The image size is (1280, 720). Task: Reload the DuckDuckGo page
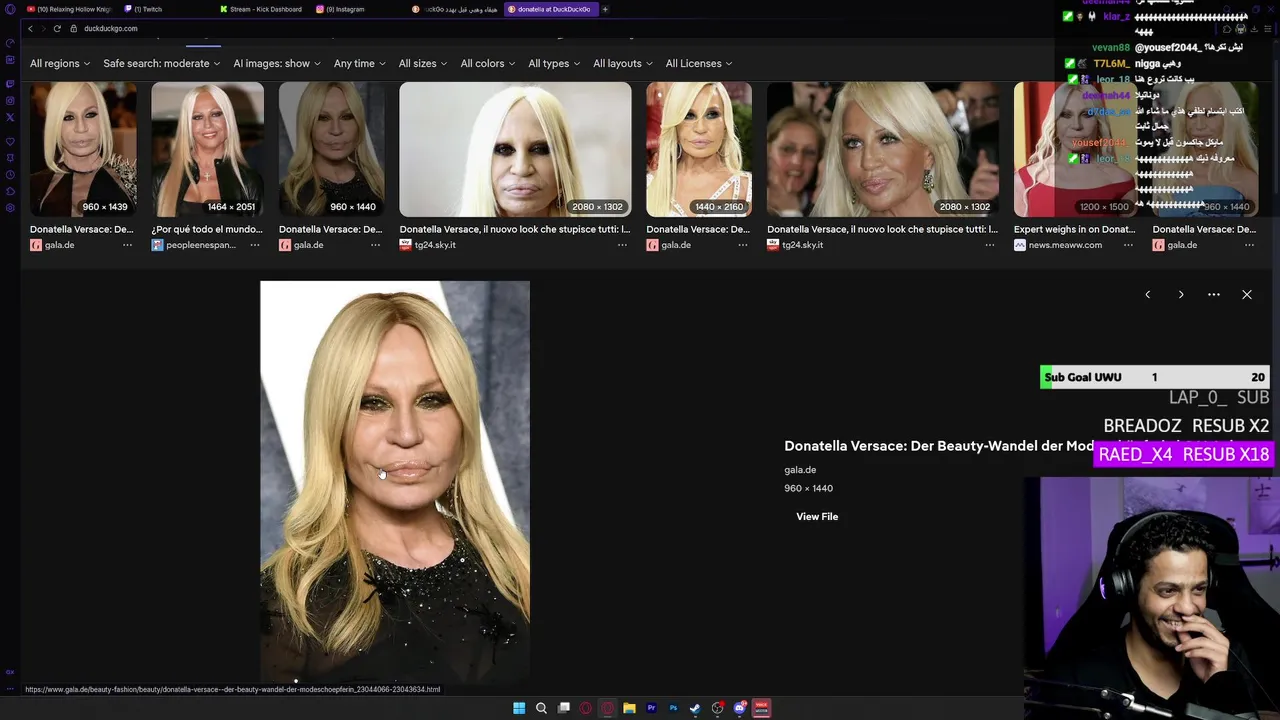coord(57,29)
